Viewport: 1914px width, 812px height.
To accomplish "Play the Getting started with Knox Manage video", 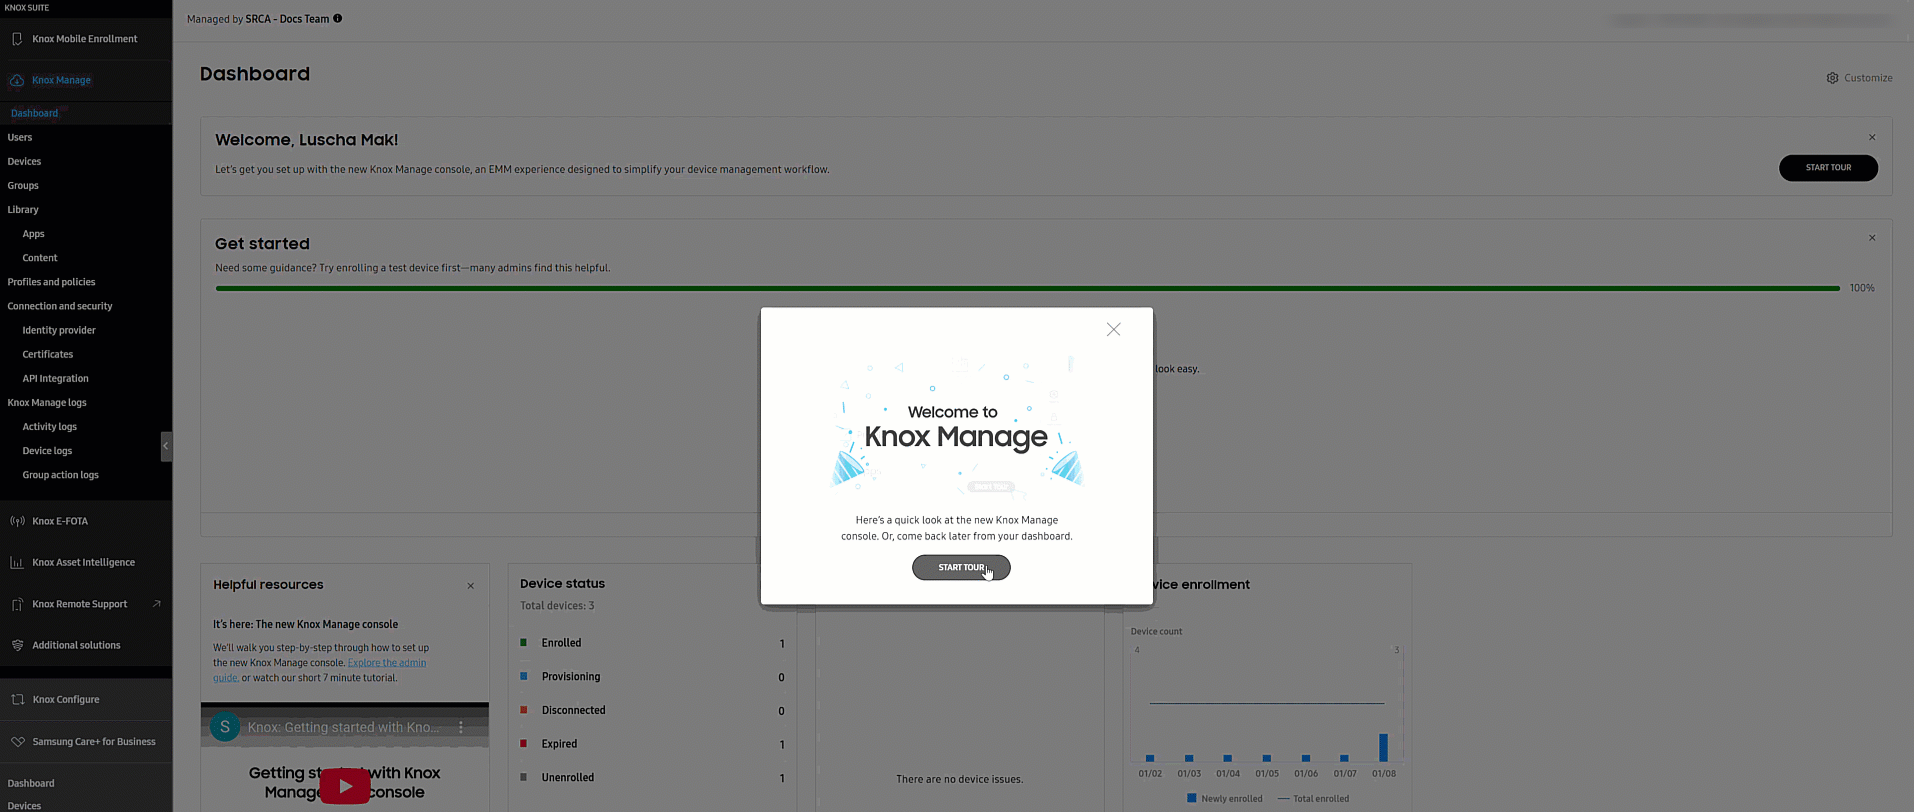I will pos(345,786).
